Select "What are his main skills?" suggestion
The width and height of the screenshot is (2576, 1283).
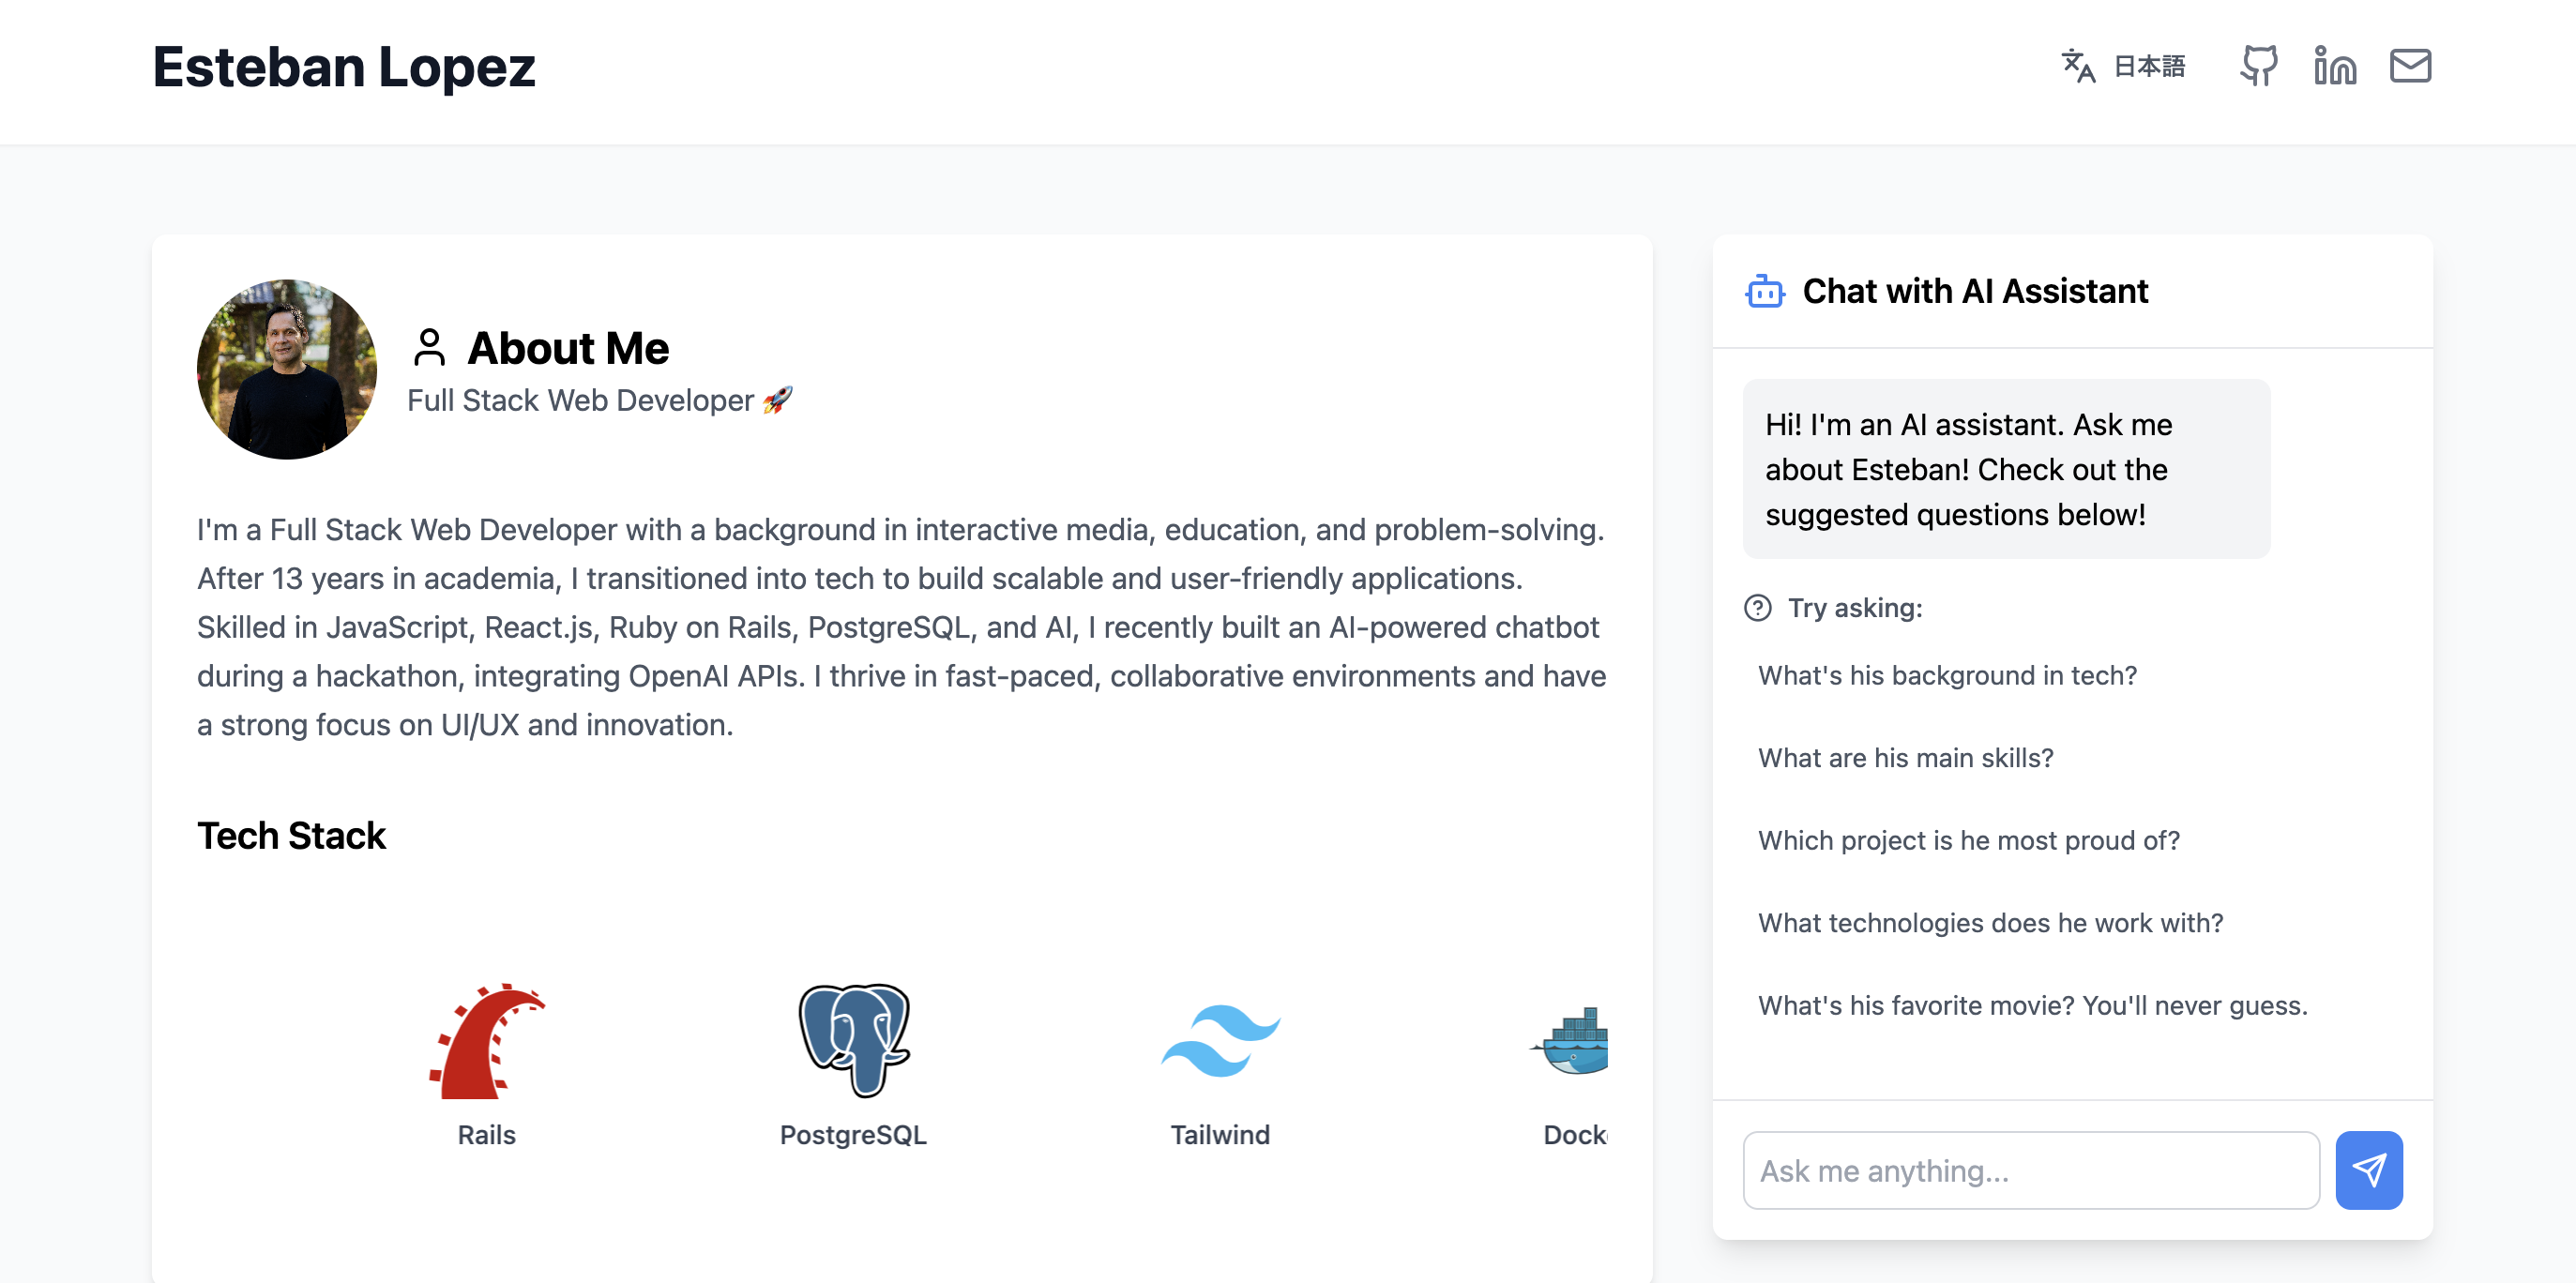pyautogui.click(x=1905, y=758)
